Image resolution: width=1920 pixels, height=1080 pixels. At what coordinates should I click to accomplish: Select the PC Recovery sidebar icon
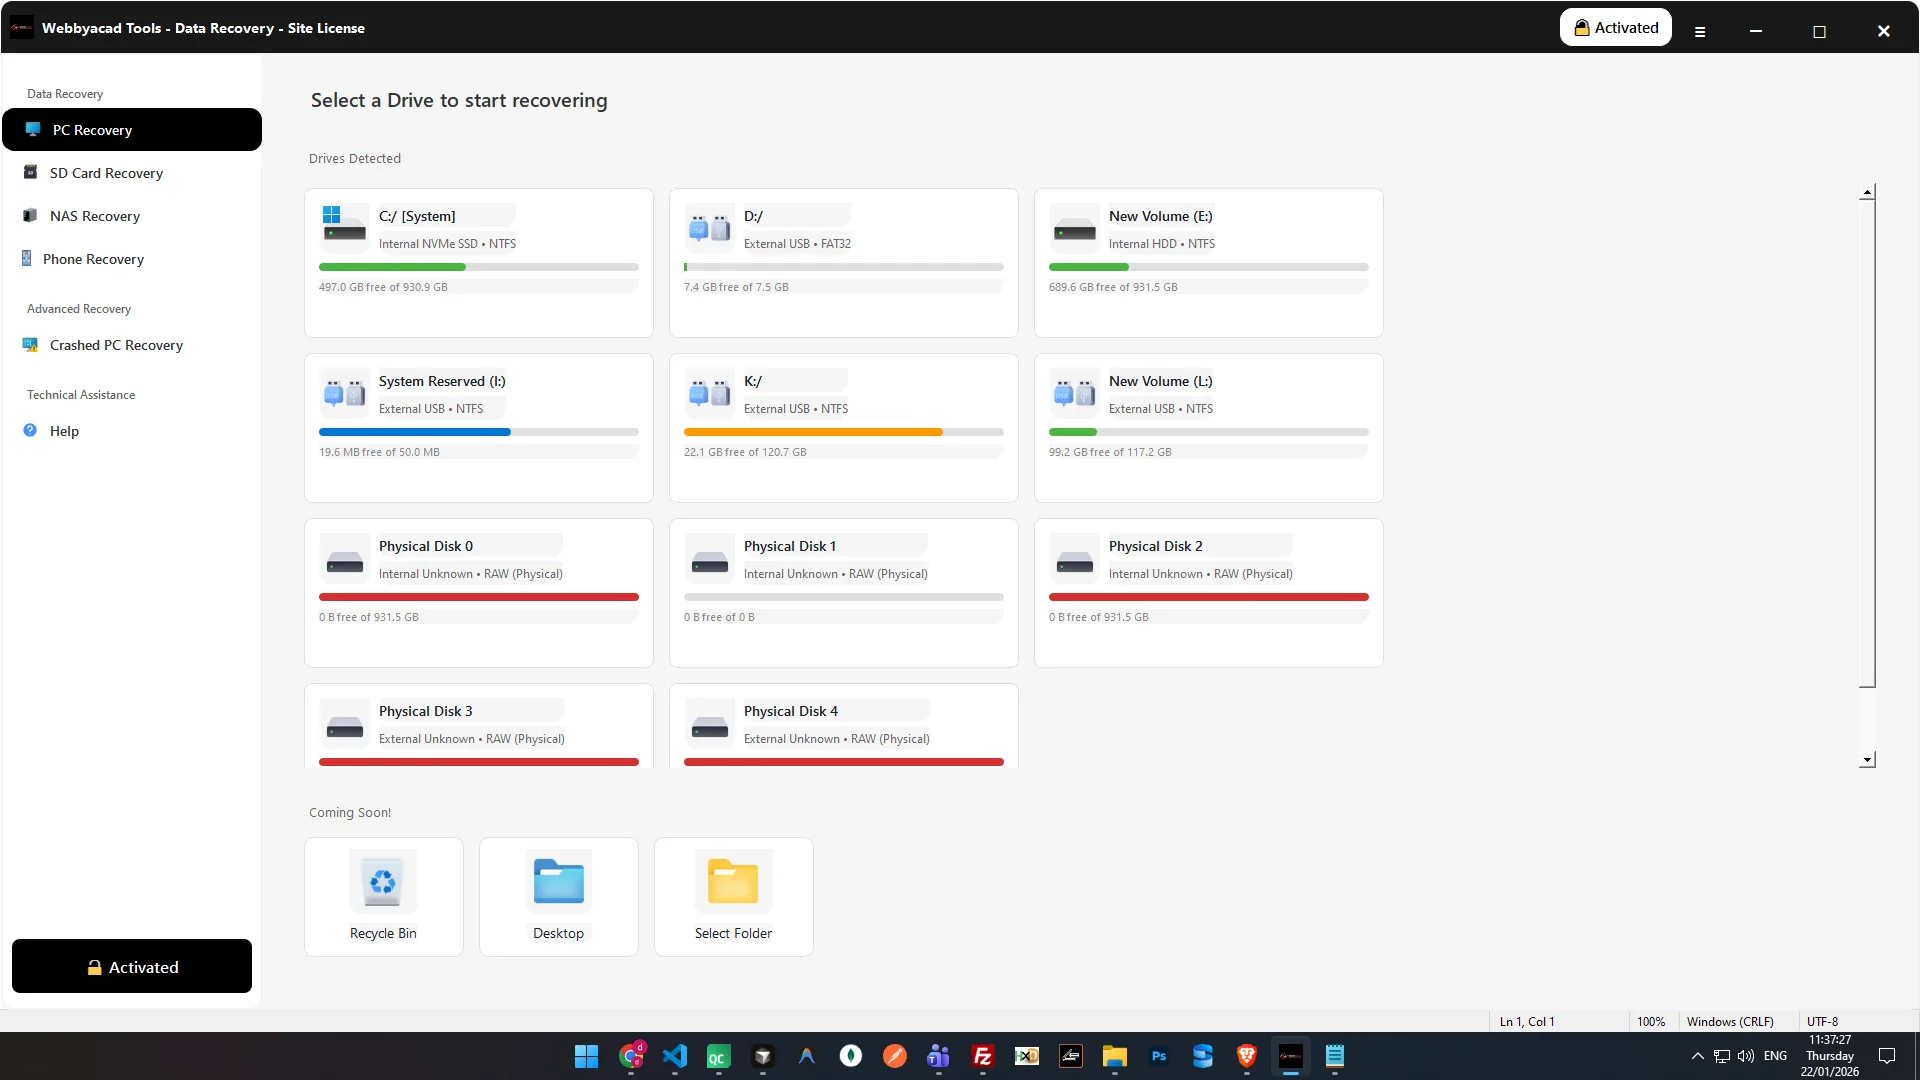[x=31, y=129]
